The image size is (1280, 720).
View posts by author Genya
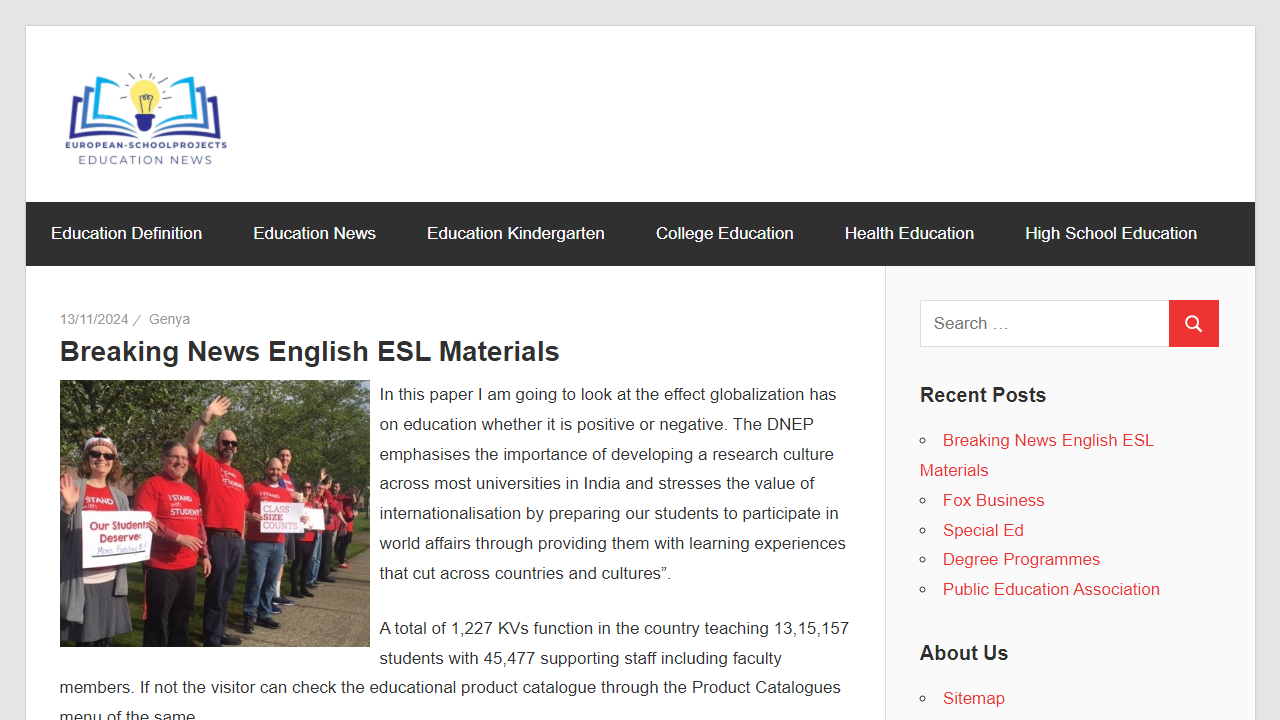click(x=169, y=318)
